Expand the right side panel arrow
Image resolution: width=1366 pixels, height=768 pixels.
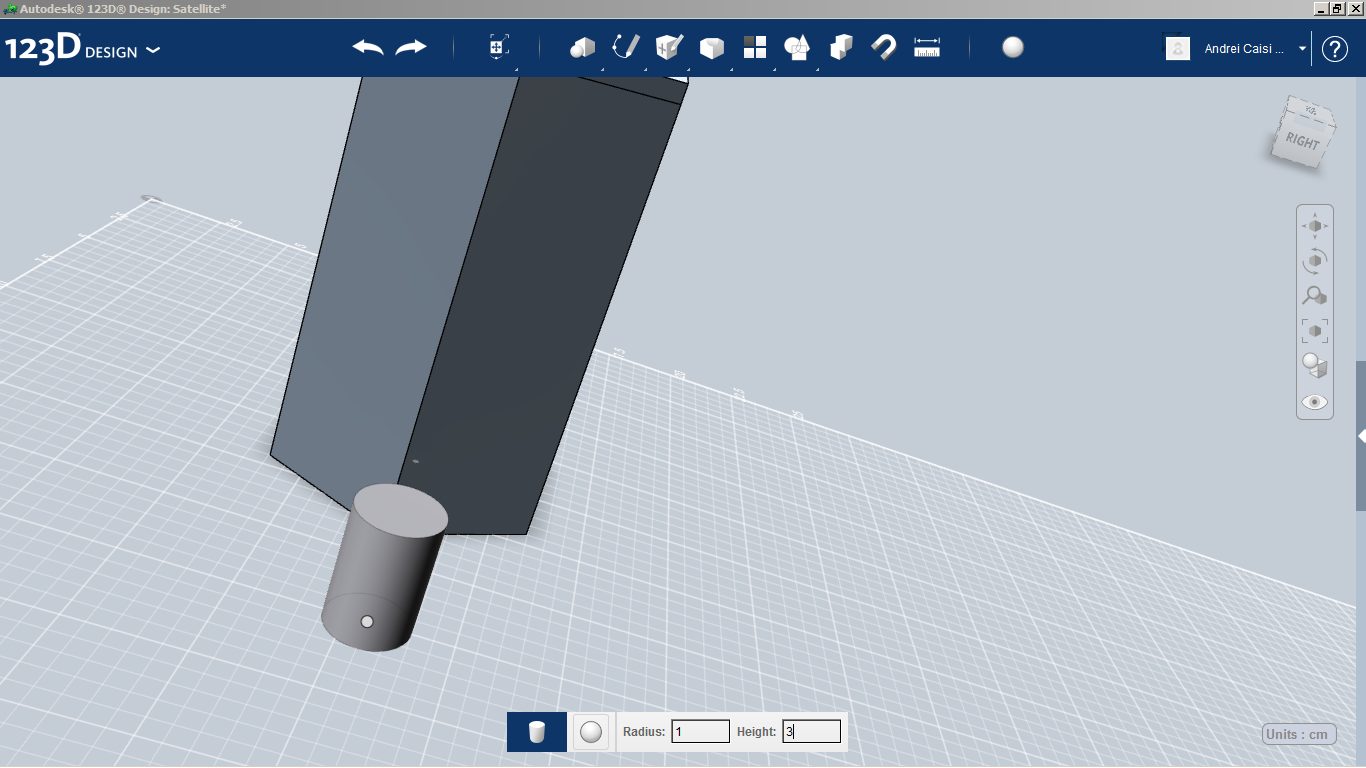[x=1361, y=436]
